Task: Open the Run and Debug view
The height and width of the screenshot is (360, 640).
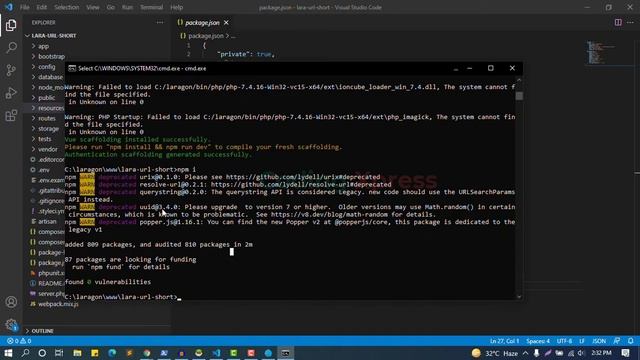Action: pos(11,93)
